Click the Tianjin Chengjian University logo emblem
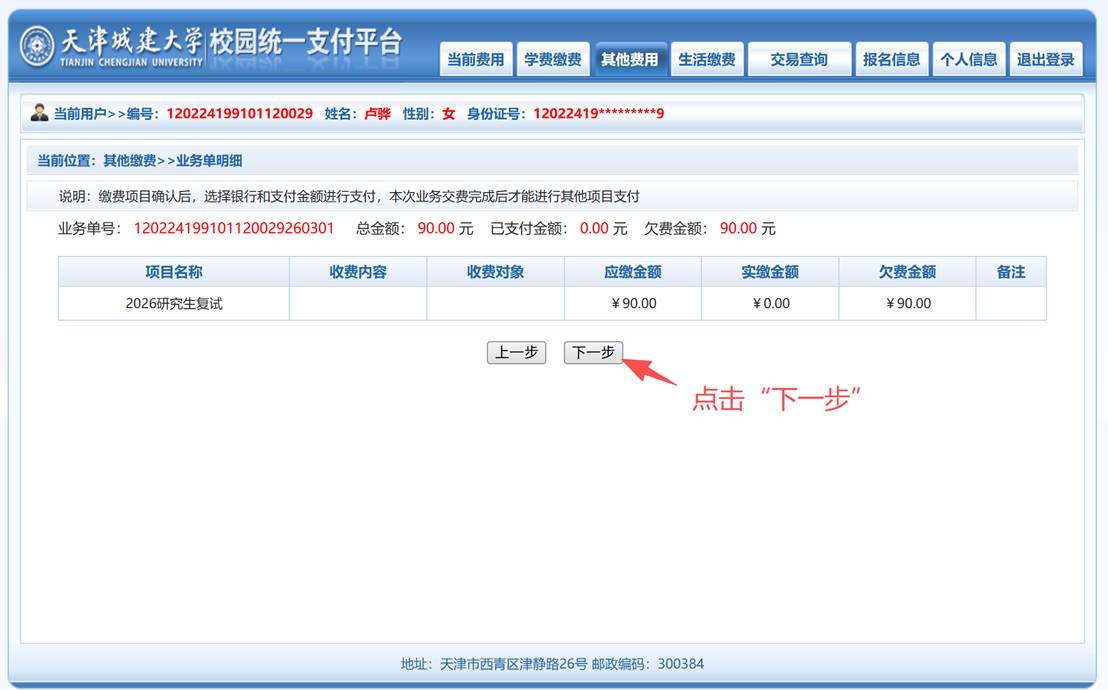The image size is (1108, 690). click(38, 47)
